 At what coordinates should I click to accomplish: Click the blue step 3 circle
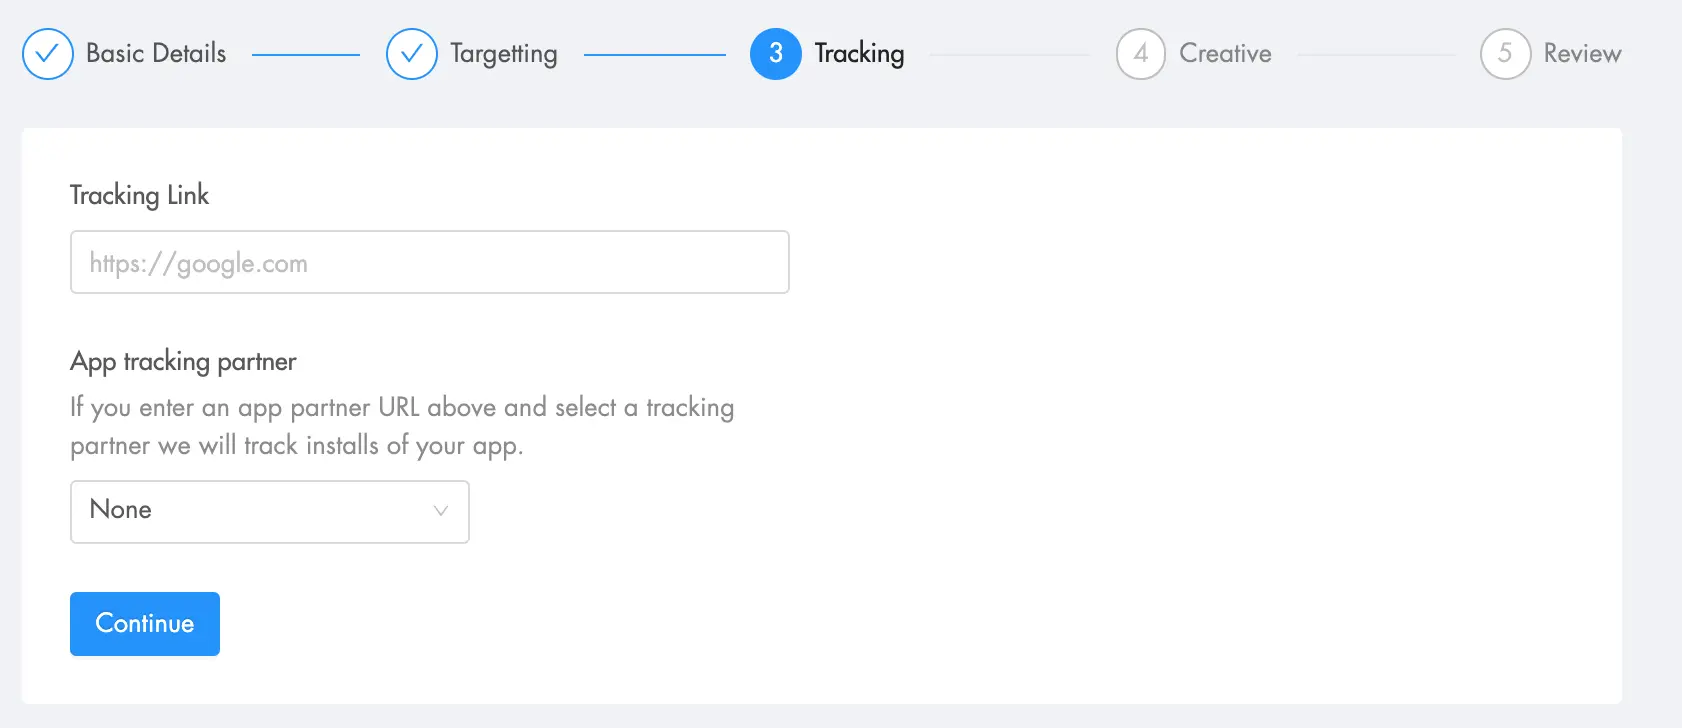point(775,54)
